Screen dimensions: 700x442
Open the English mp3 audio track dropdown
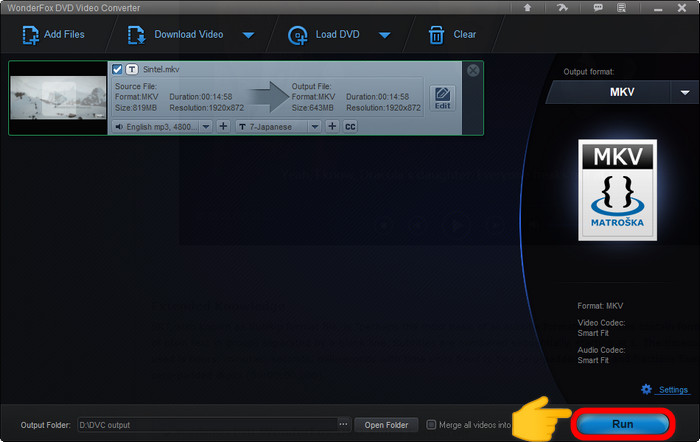click(205, 127)
